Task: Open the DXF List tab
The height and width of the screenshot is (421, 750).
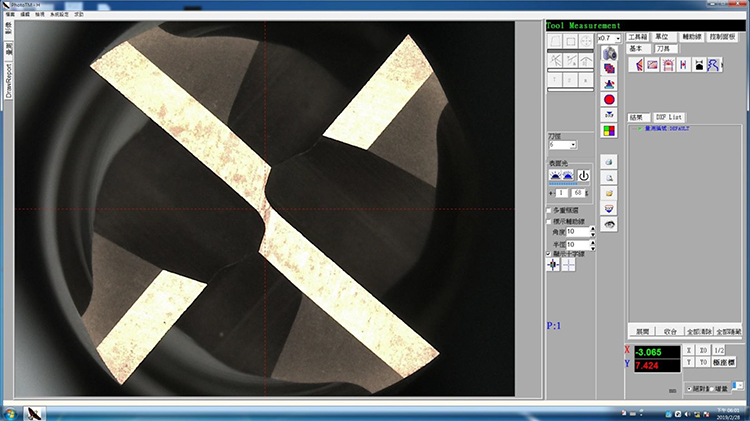Action: (668, 116)
